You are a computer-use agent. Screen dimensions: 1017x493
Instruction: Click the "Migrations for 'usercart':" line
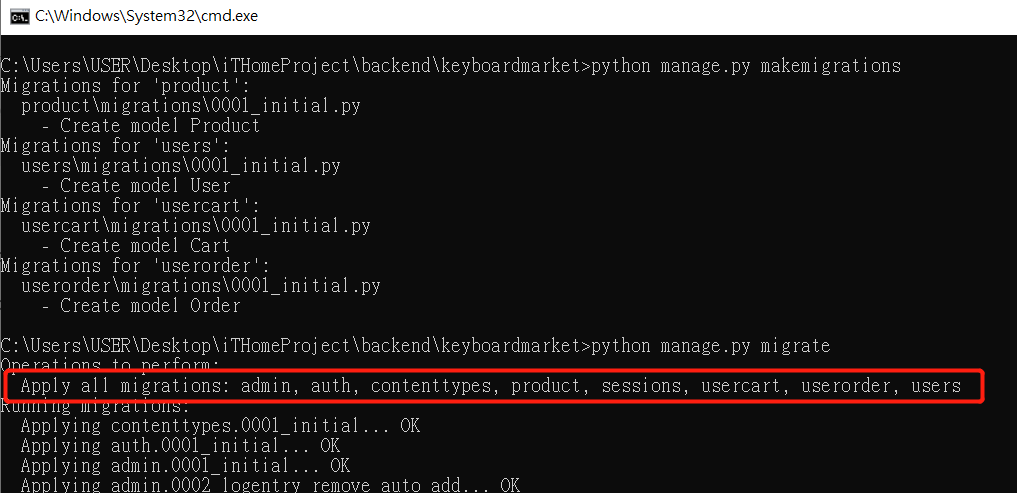click(130, 206)
